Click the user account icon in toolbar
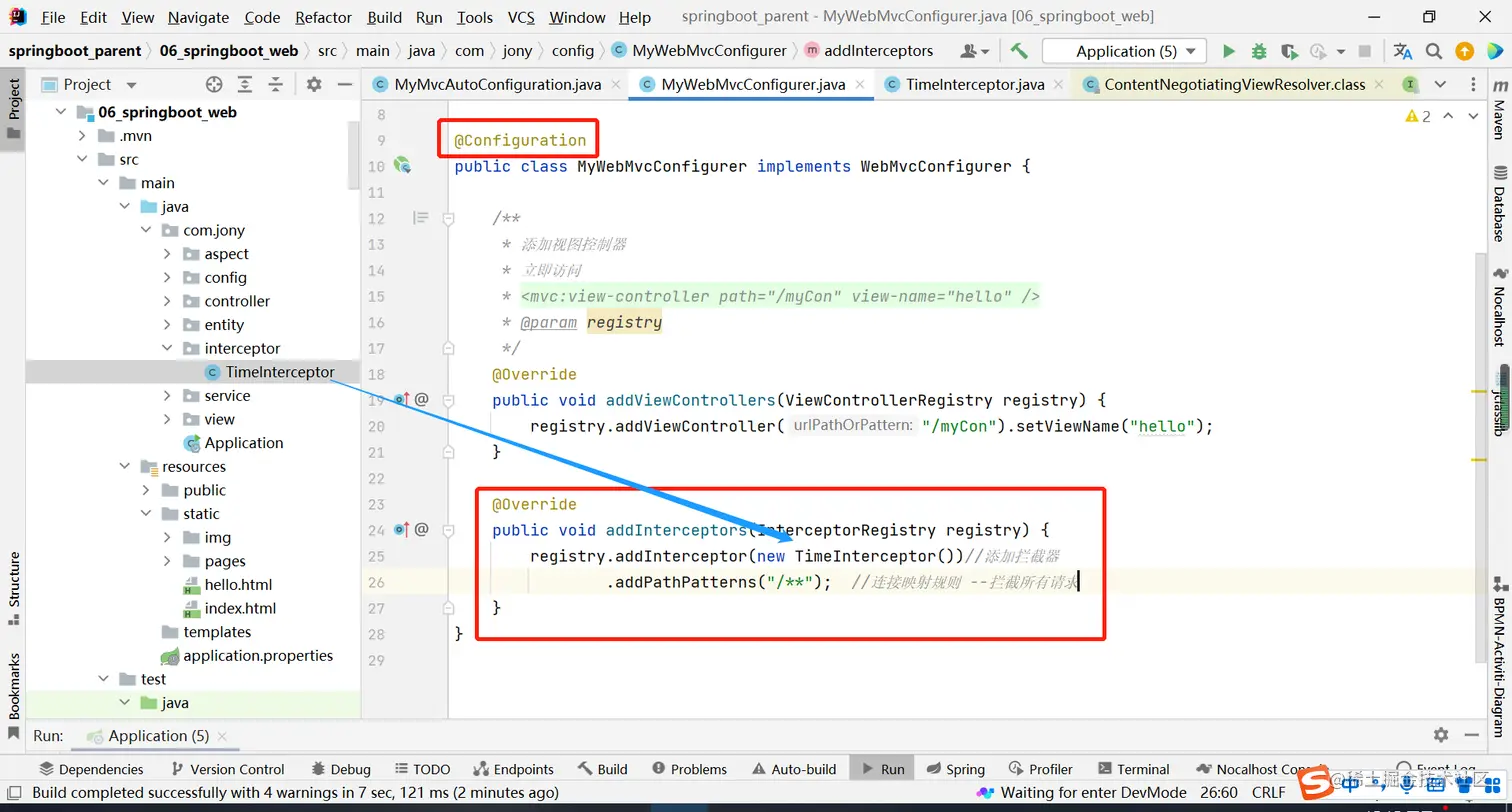This screenshot has width=1512, height=812. coord(974,51)
